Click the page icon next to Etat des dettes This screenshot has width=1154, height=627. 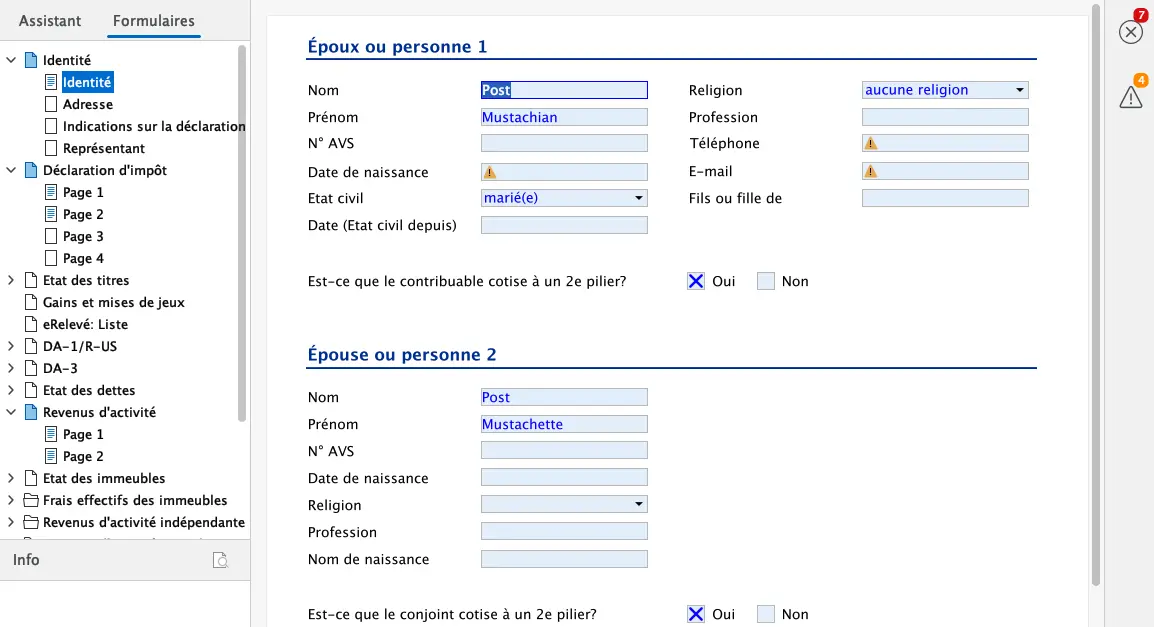(x=30, y=390)
